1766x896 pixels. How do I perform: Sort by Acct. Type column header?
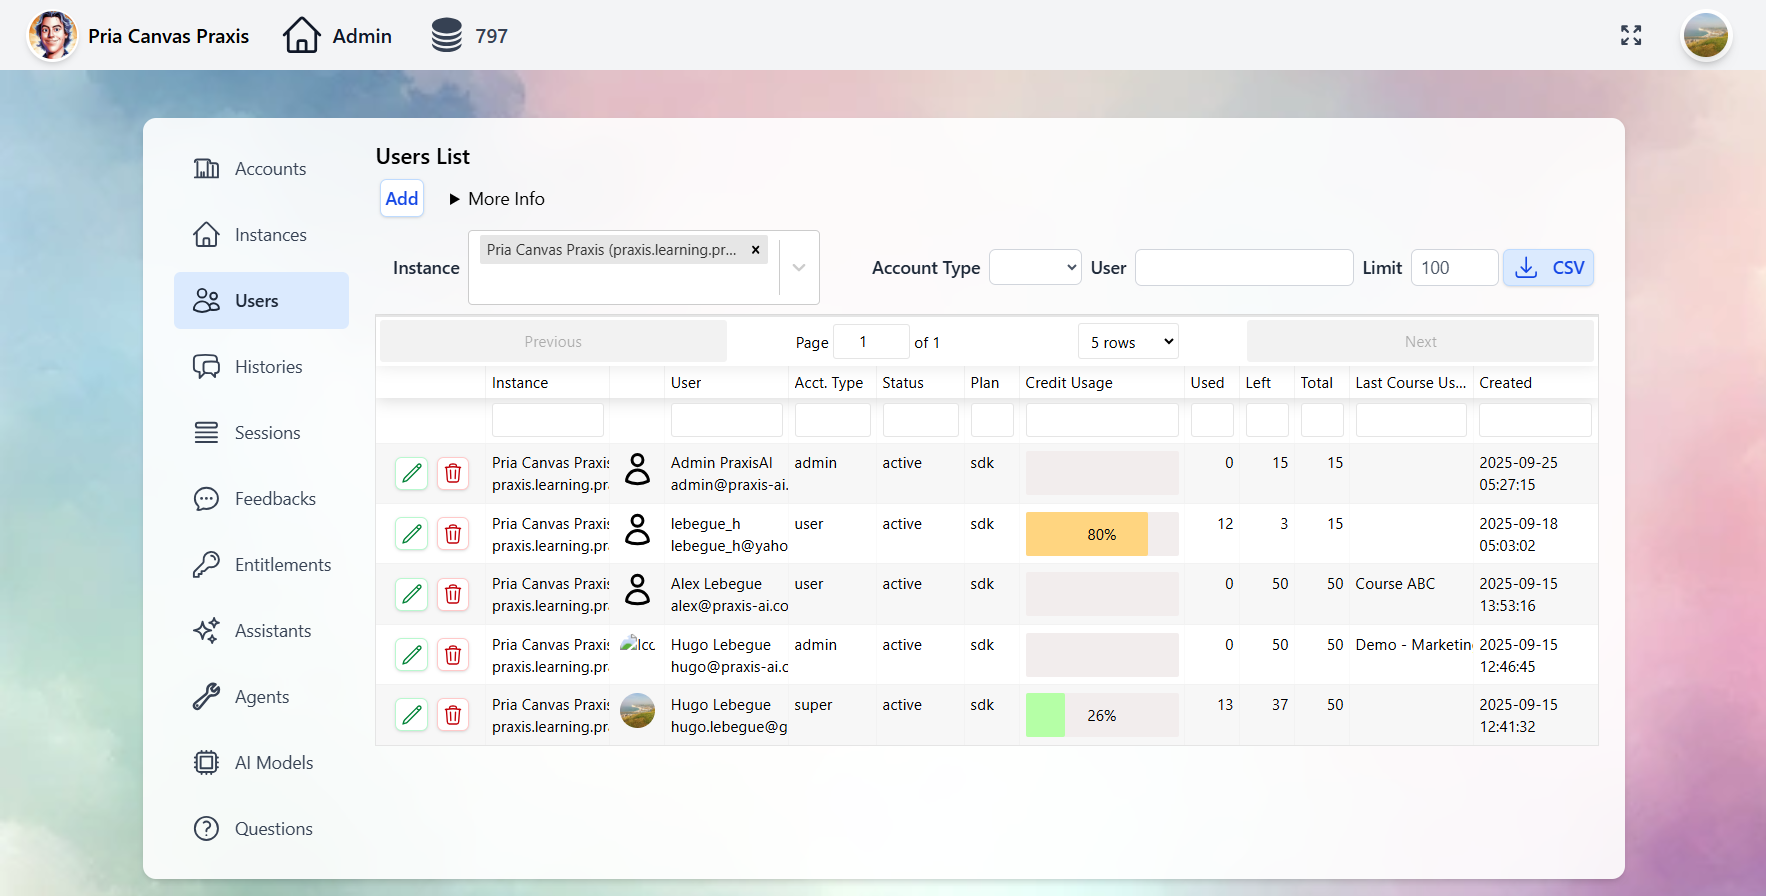click(x=832, y=383)
